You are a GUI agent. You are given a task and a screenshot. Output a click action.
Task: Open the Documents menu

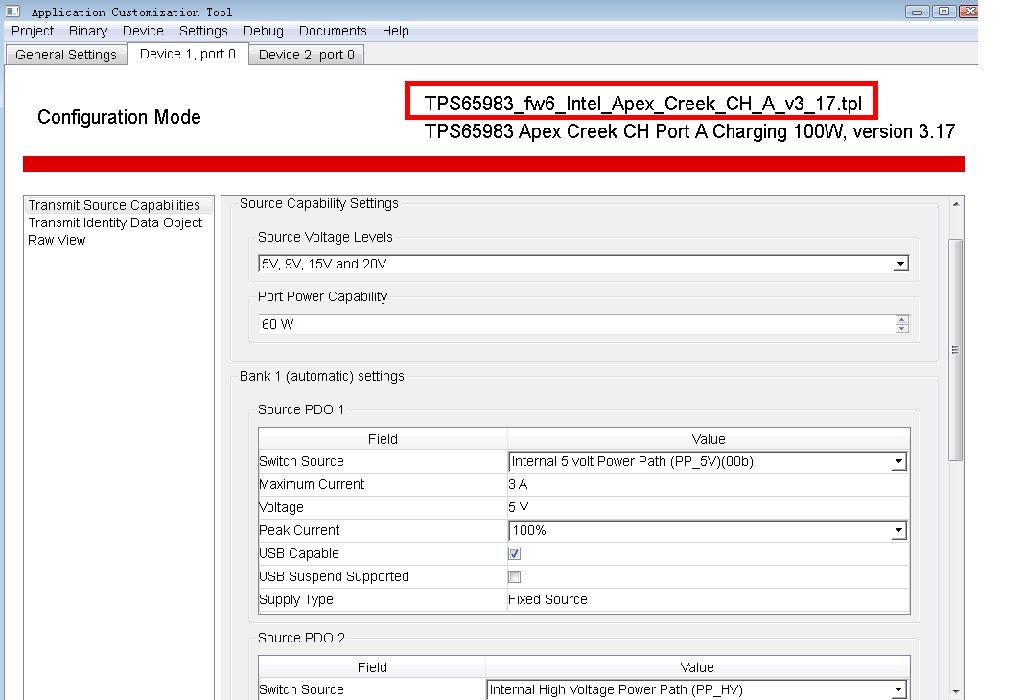pos(332,31)
